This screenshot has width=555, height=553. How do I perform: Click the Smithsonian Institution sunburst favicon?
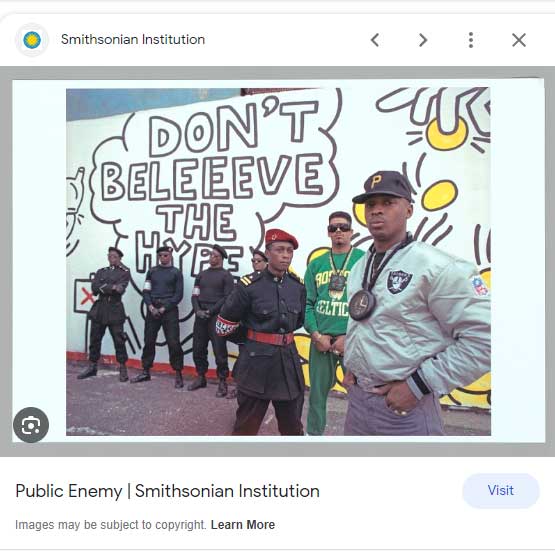32,40
